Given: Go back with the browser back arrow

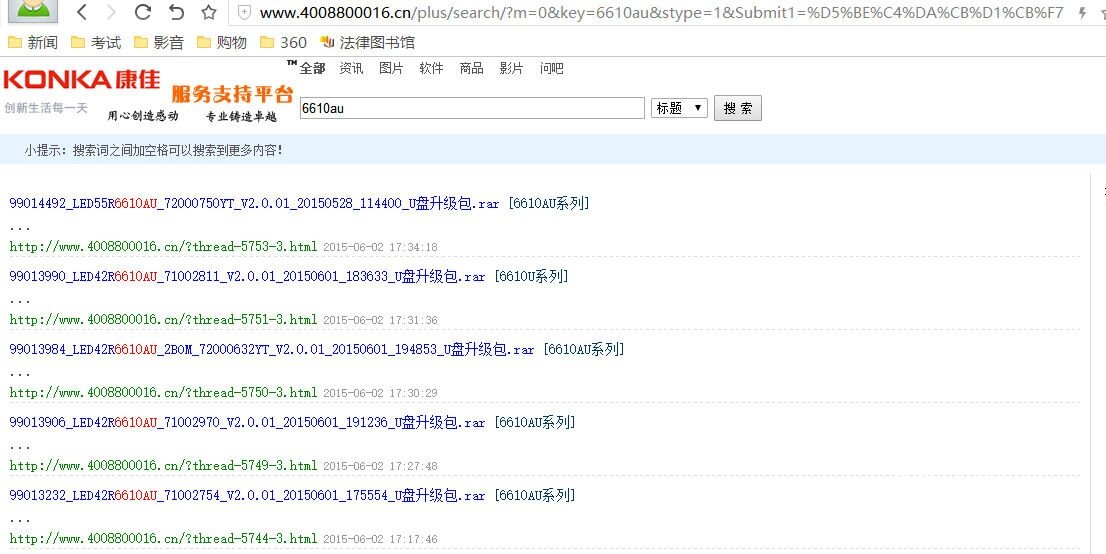Looking at the screenshot, I should click(x=82, y=12).
